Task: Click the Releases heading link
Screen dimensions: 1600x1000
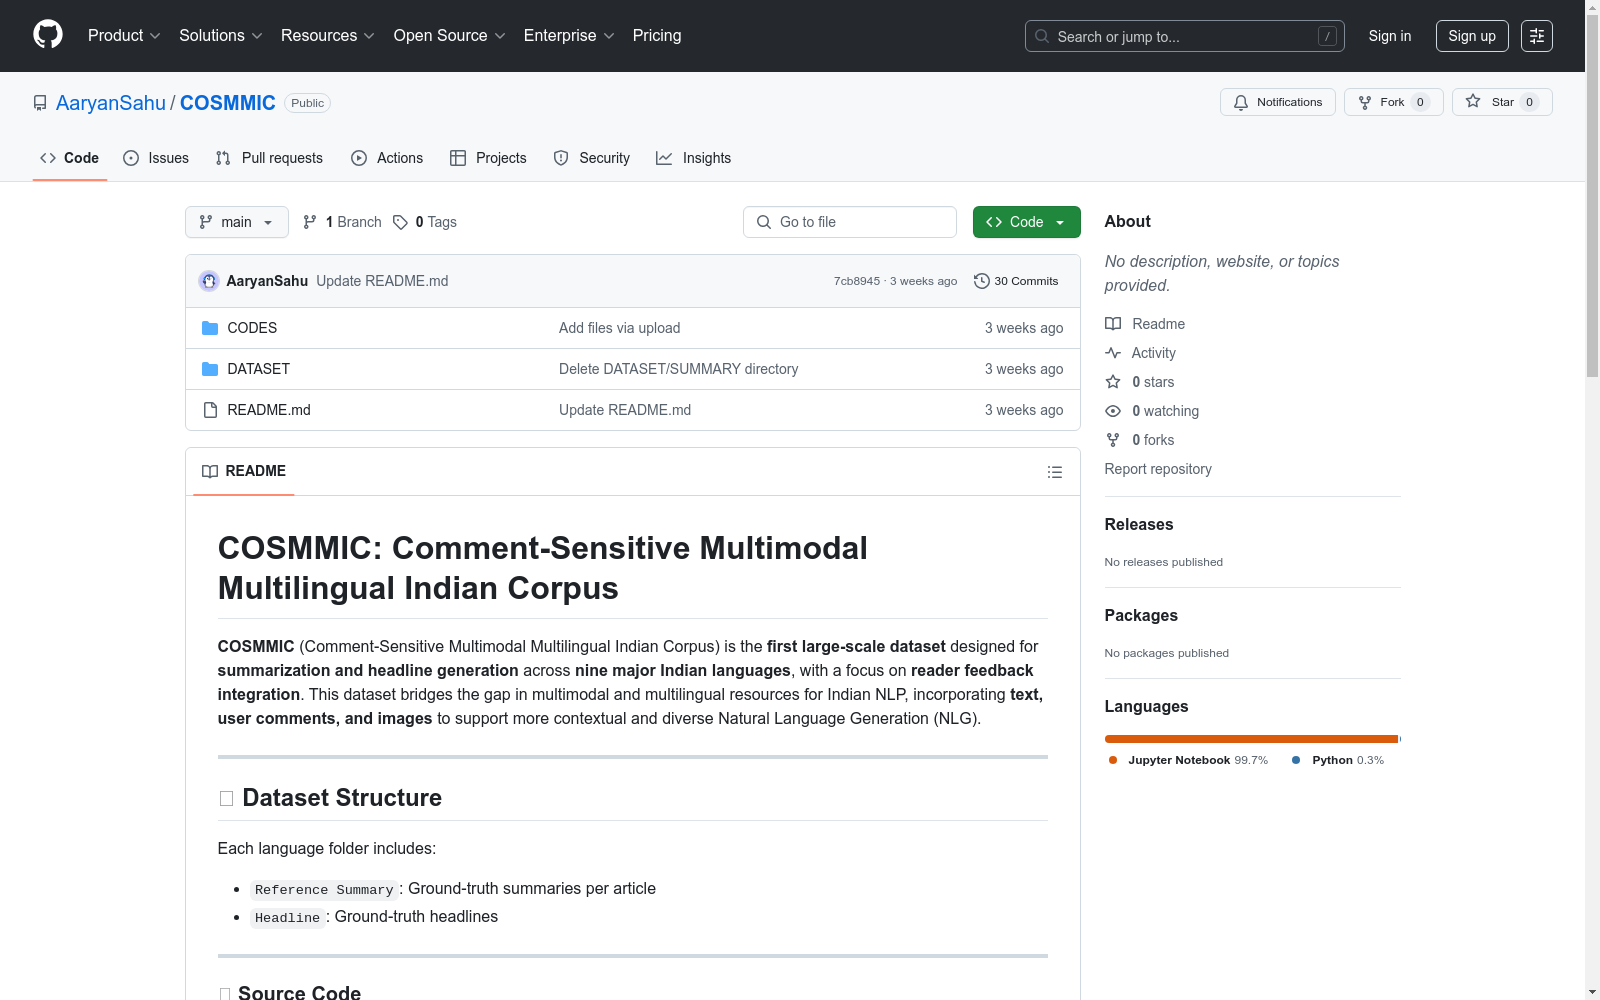Action: point(1139,525)
